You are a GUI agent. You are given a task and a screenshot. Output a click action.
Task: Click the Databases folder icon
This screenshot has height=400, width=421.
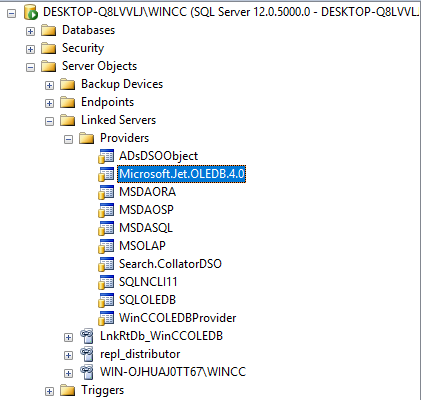pyautogui.click(x=49, y=30)
